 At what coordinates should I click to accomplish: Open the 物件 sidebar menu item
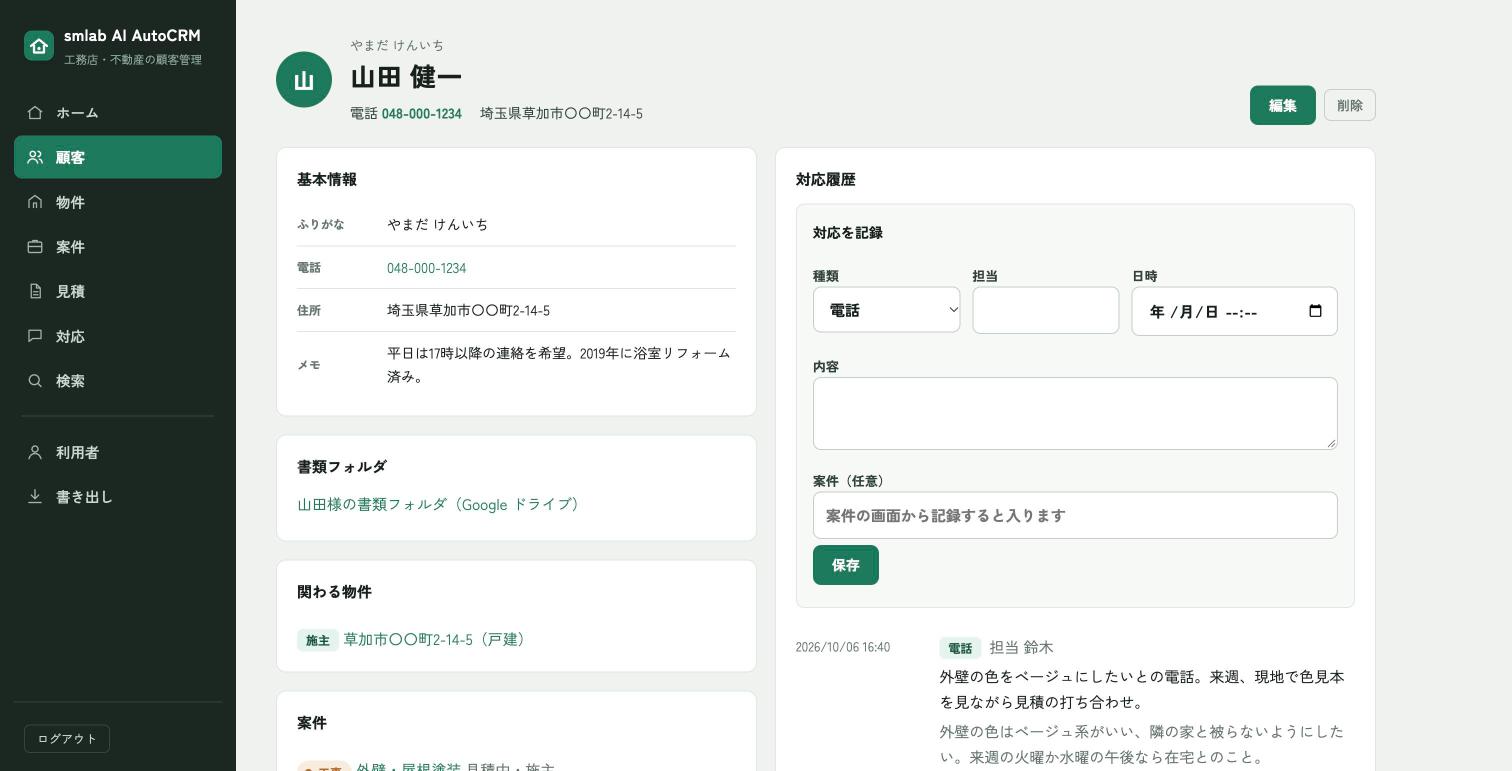pos(118,202)
